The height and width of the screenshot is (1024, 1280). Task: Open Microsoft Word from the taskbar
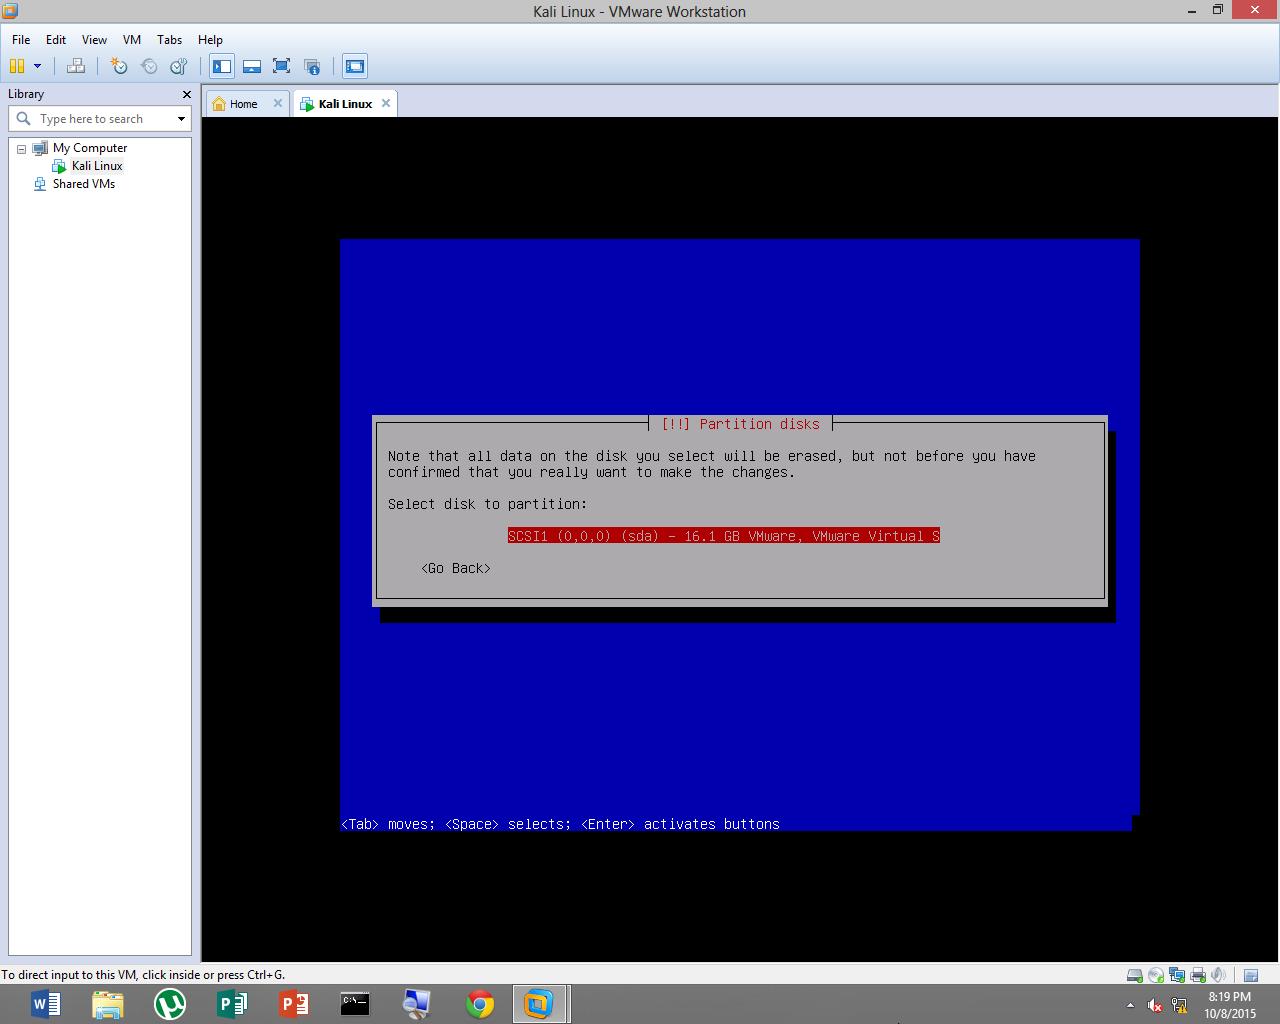click(x=46, y=1003)
